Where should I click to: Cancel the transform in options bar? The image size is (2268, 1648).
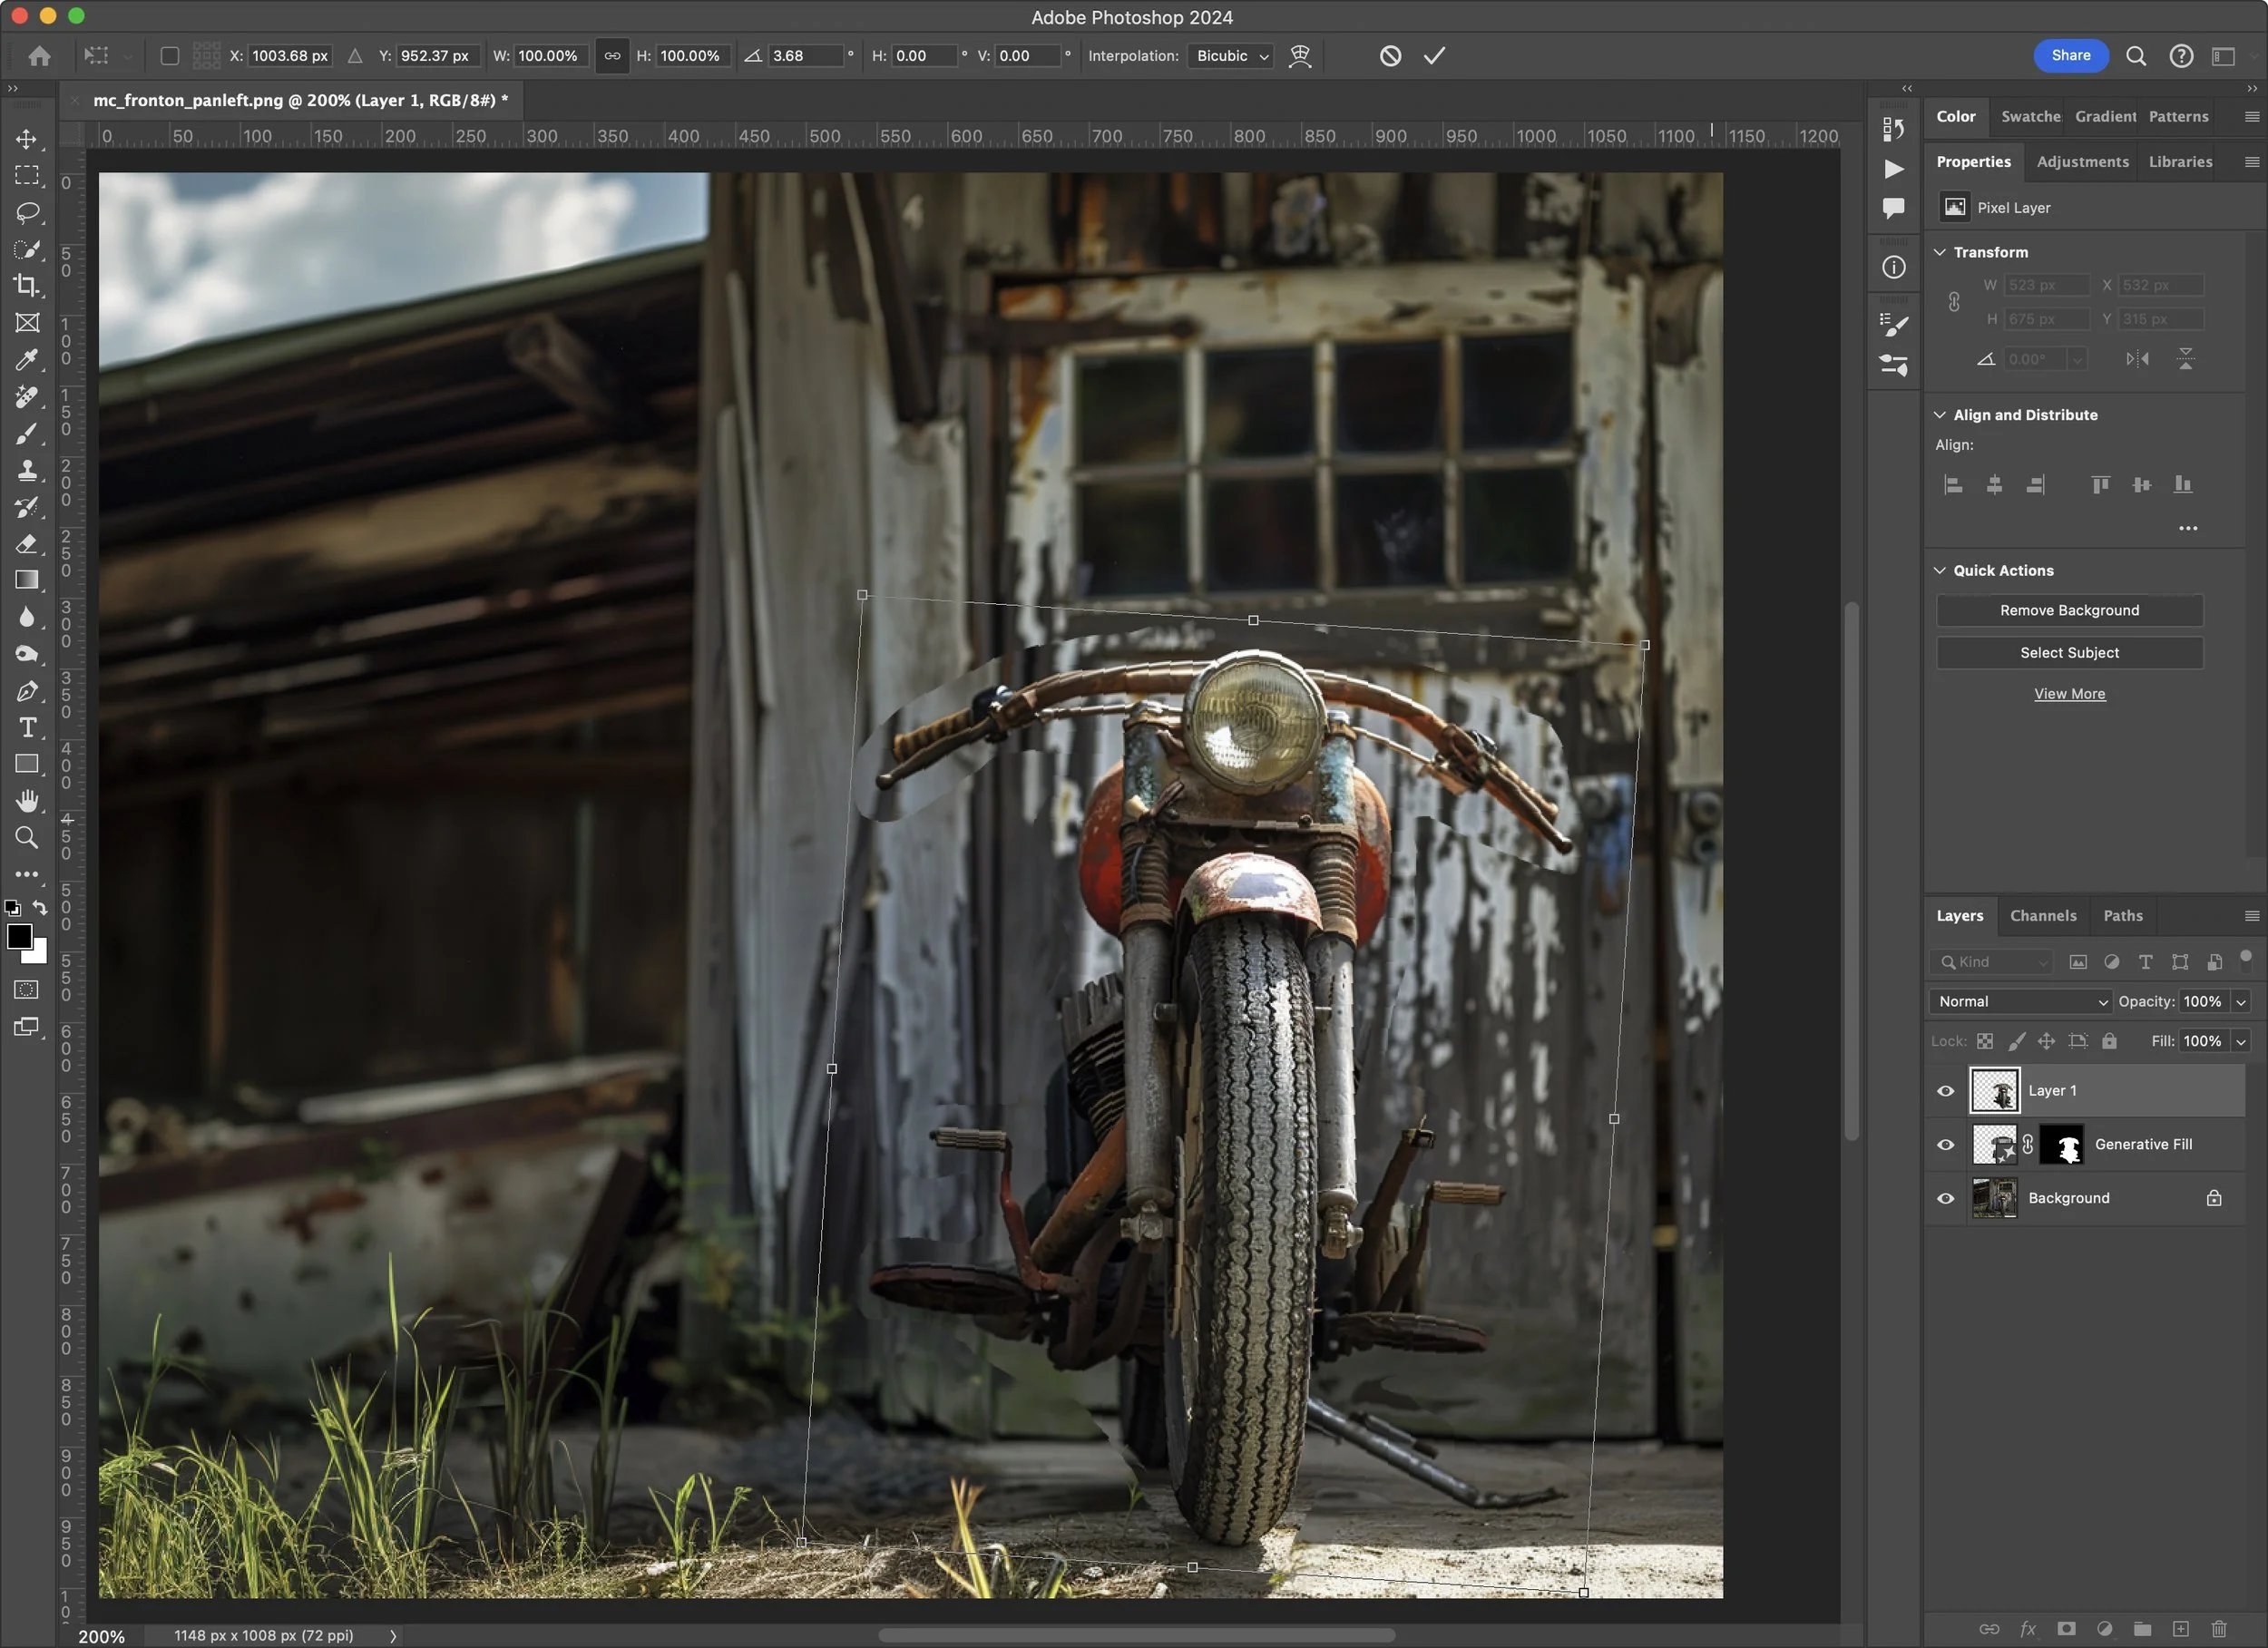1390,56
